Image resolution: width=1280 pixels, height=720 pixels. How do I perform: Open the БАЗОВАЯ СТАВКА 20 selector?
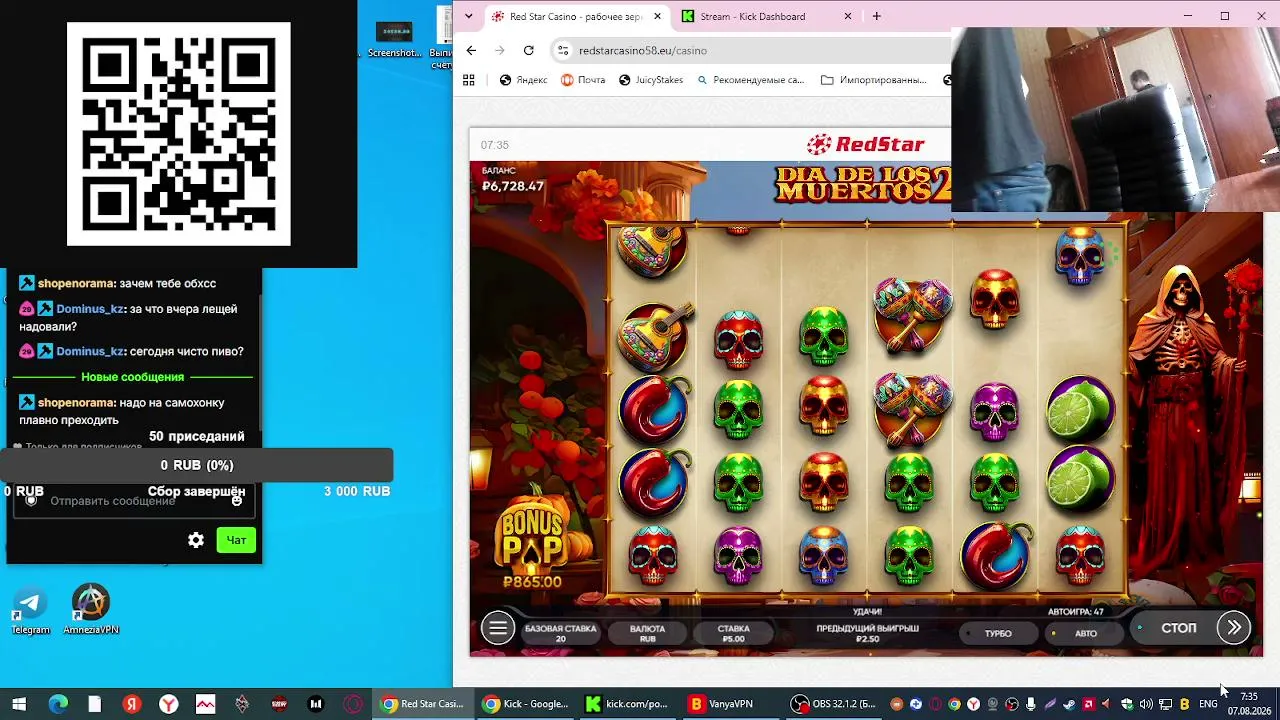pyautogui.click(x=560, y=633)
